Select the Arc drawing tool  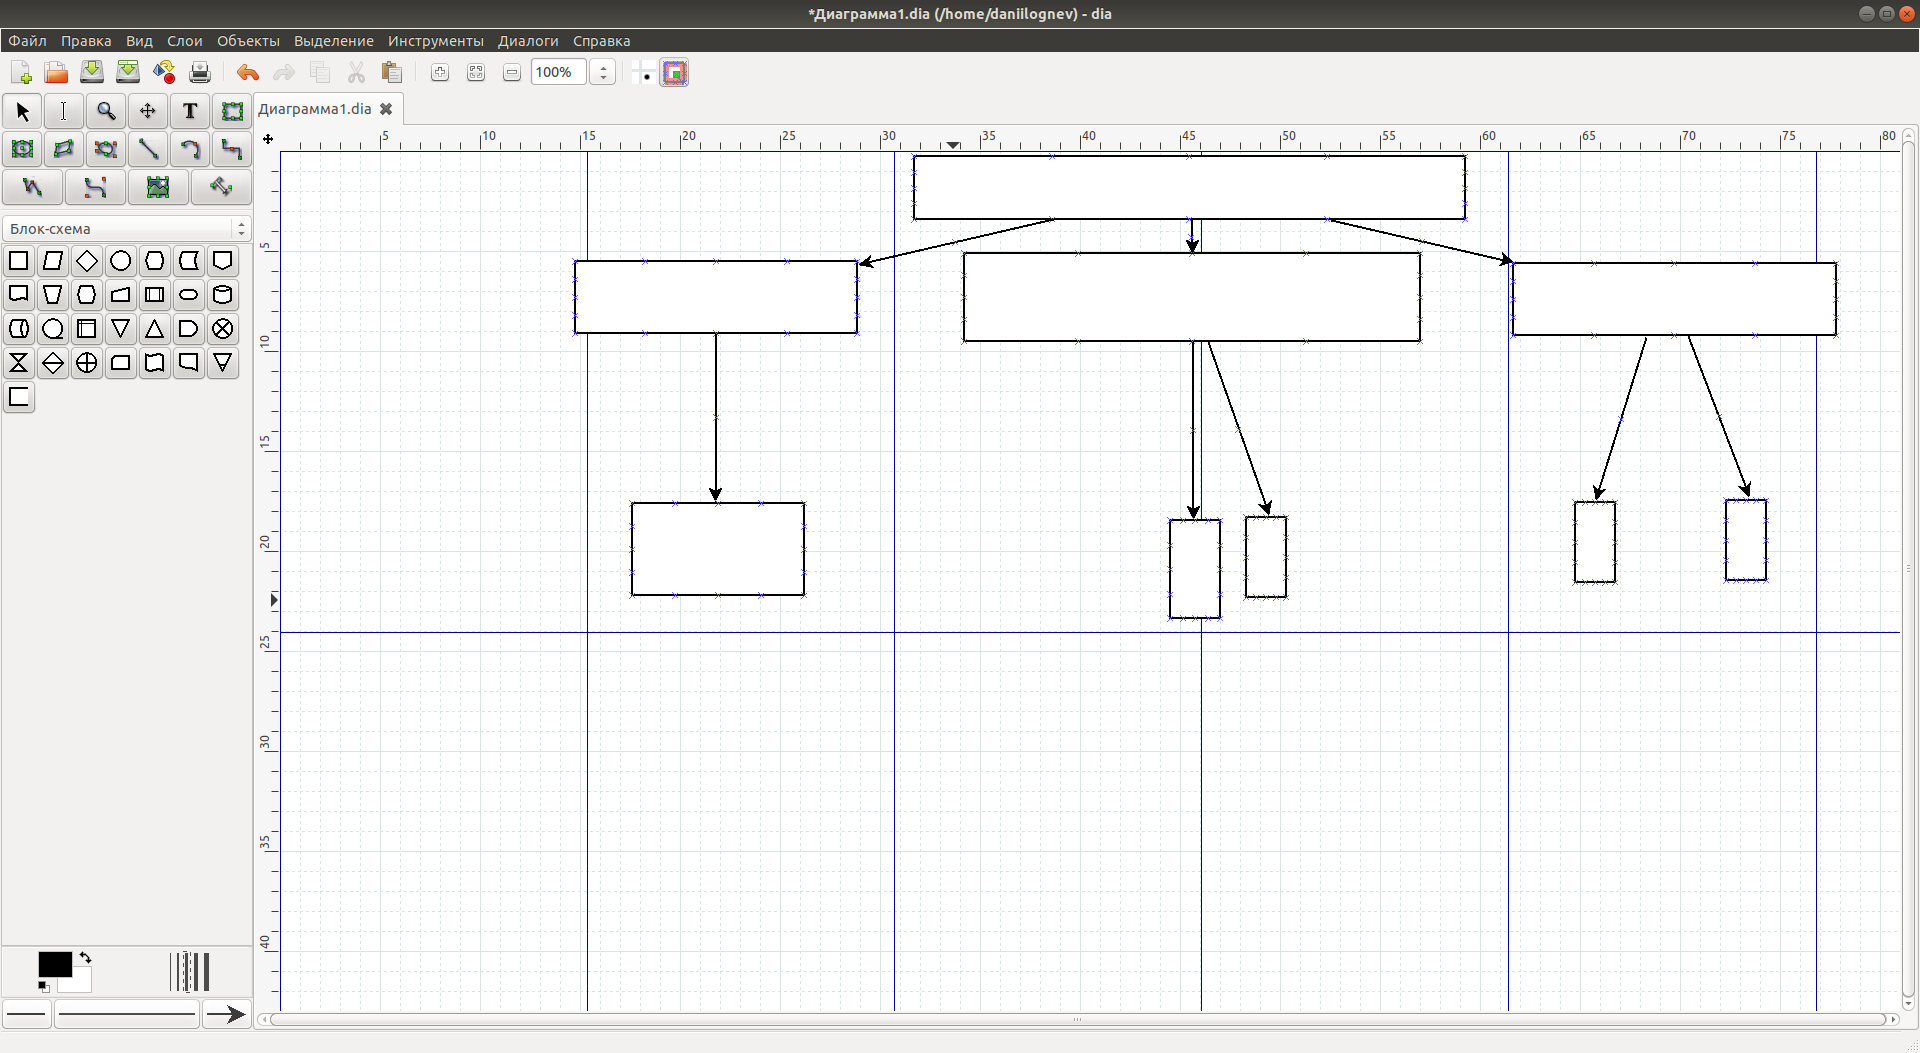pyautogui.click(x=189, y=149)
